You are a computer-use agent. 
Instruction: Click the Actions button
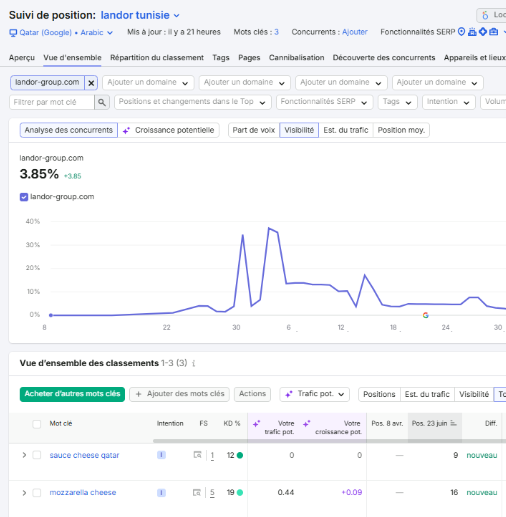(x=252, y=394)
